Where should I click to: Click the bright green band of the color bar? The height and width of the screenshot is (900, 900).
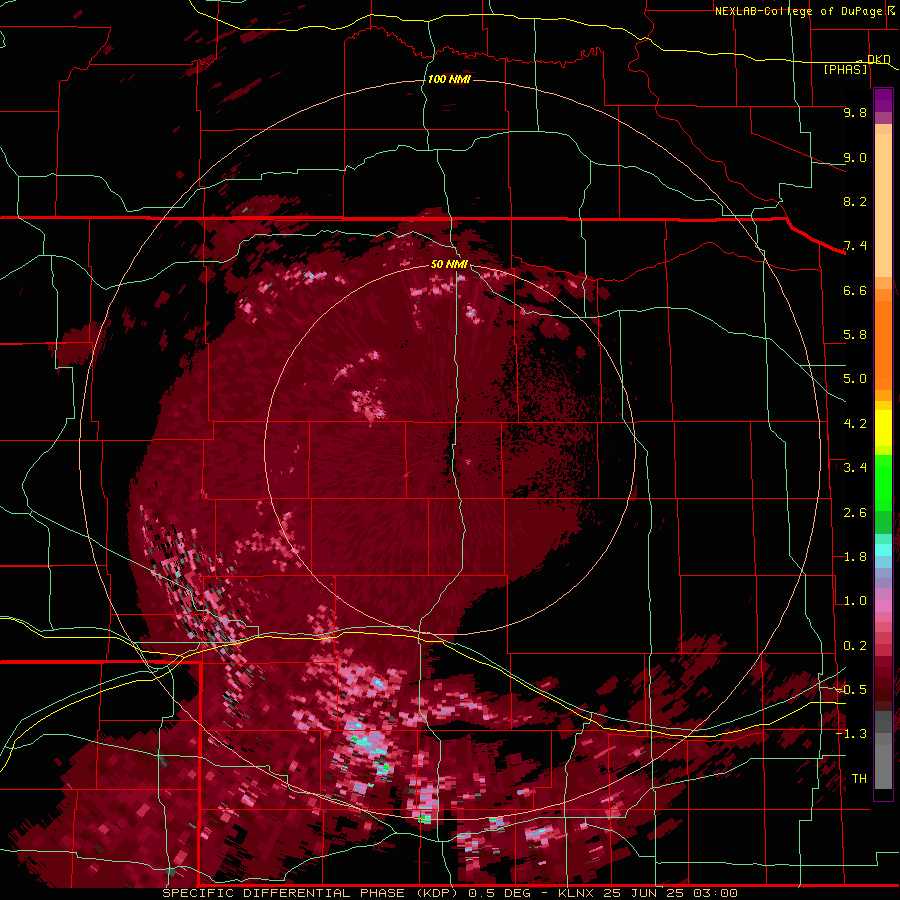883,482
